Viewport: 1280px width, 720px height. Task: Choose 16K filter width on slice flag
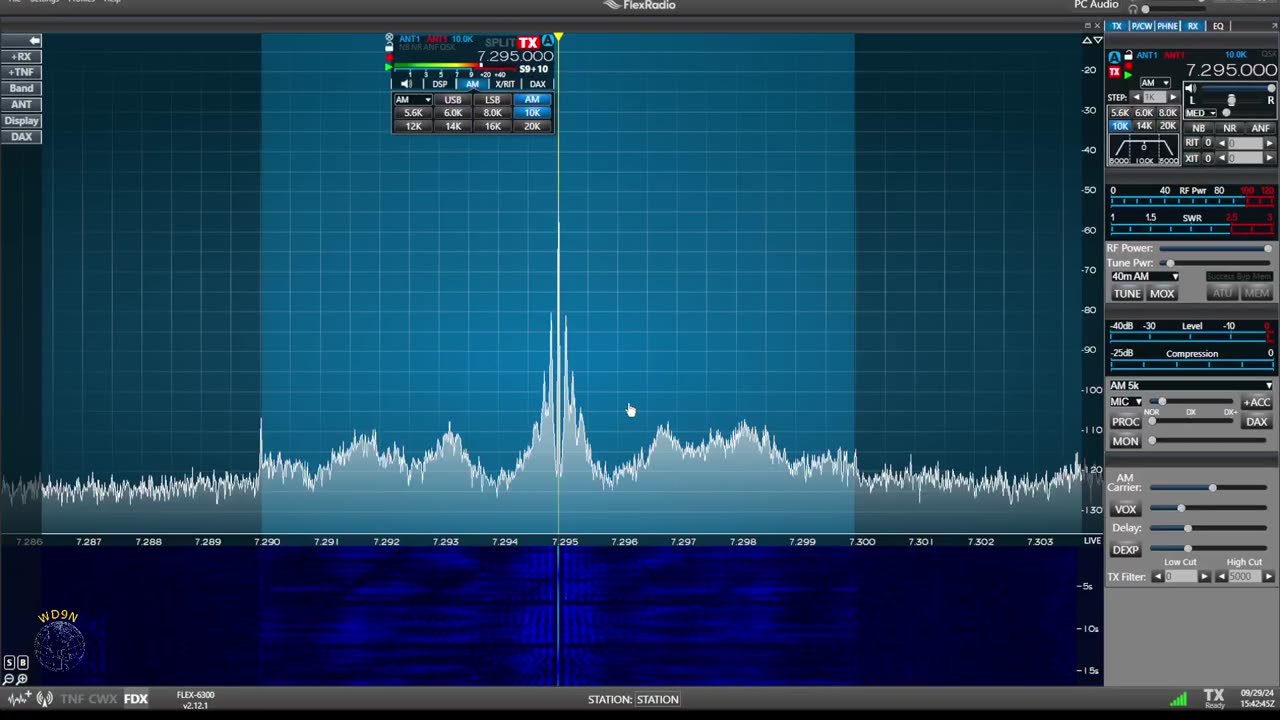(492, 126)
